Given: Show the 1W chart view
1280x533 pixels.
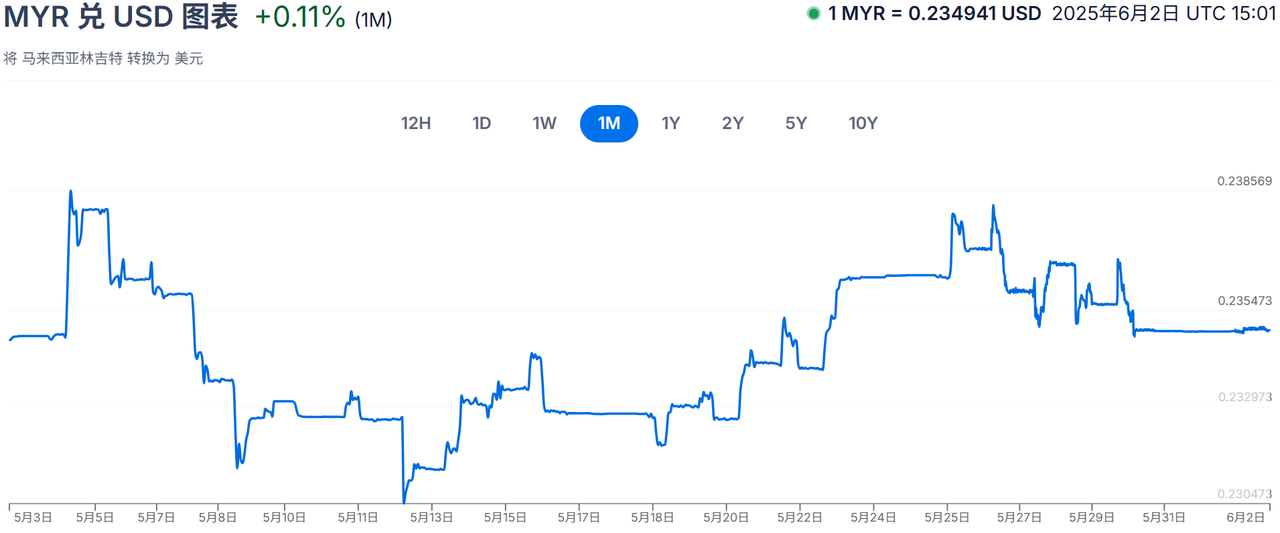Looking at the screenshot, I should [x=544, y=124].
